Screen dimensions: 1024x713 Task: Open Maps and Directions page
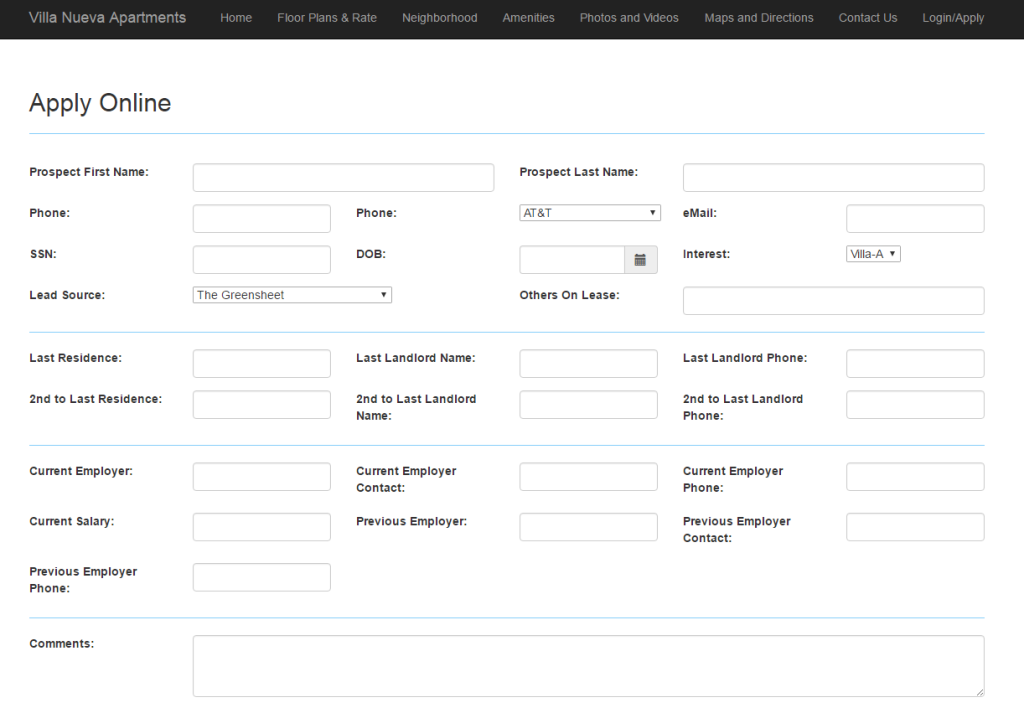759,18
